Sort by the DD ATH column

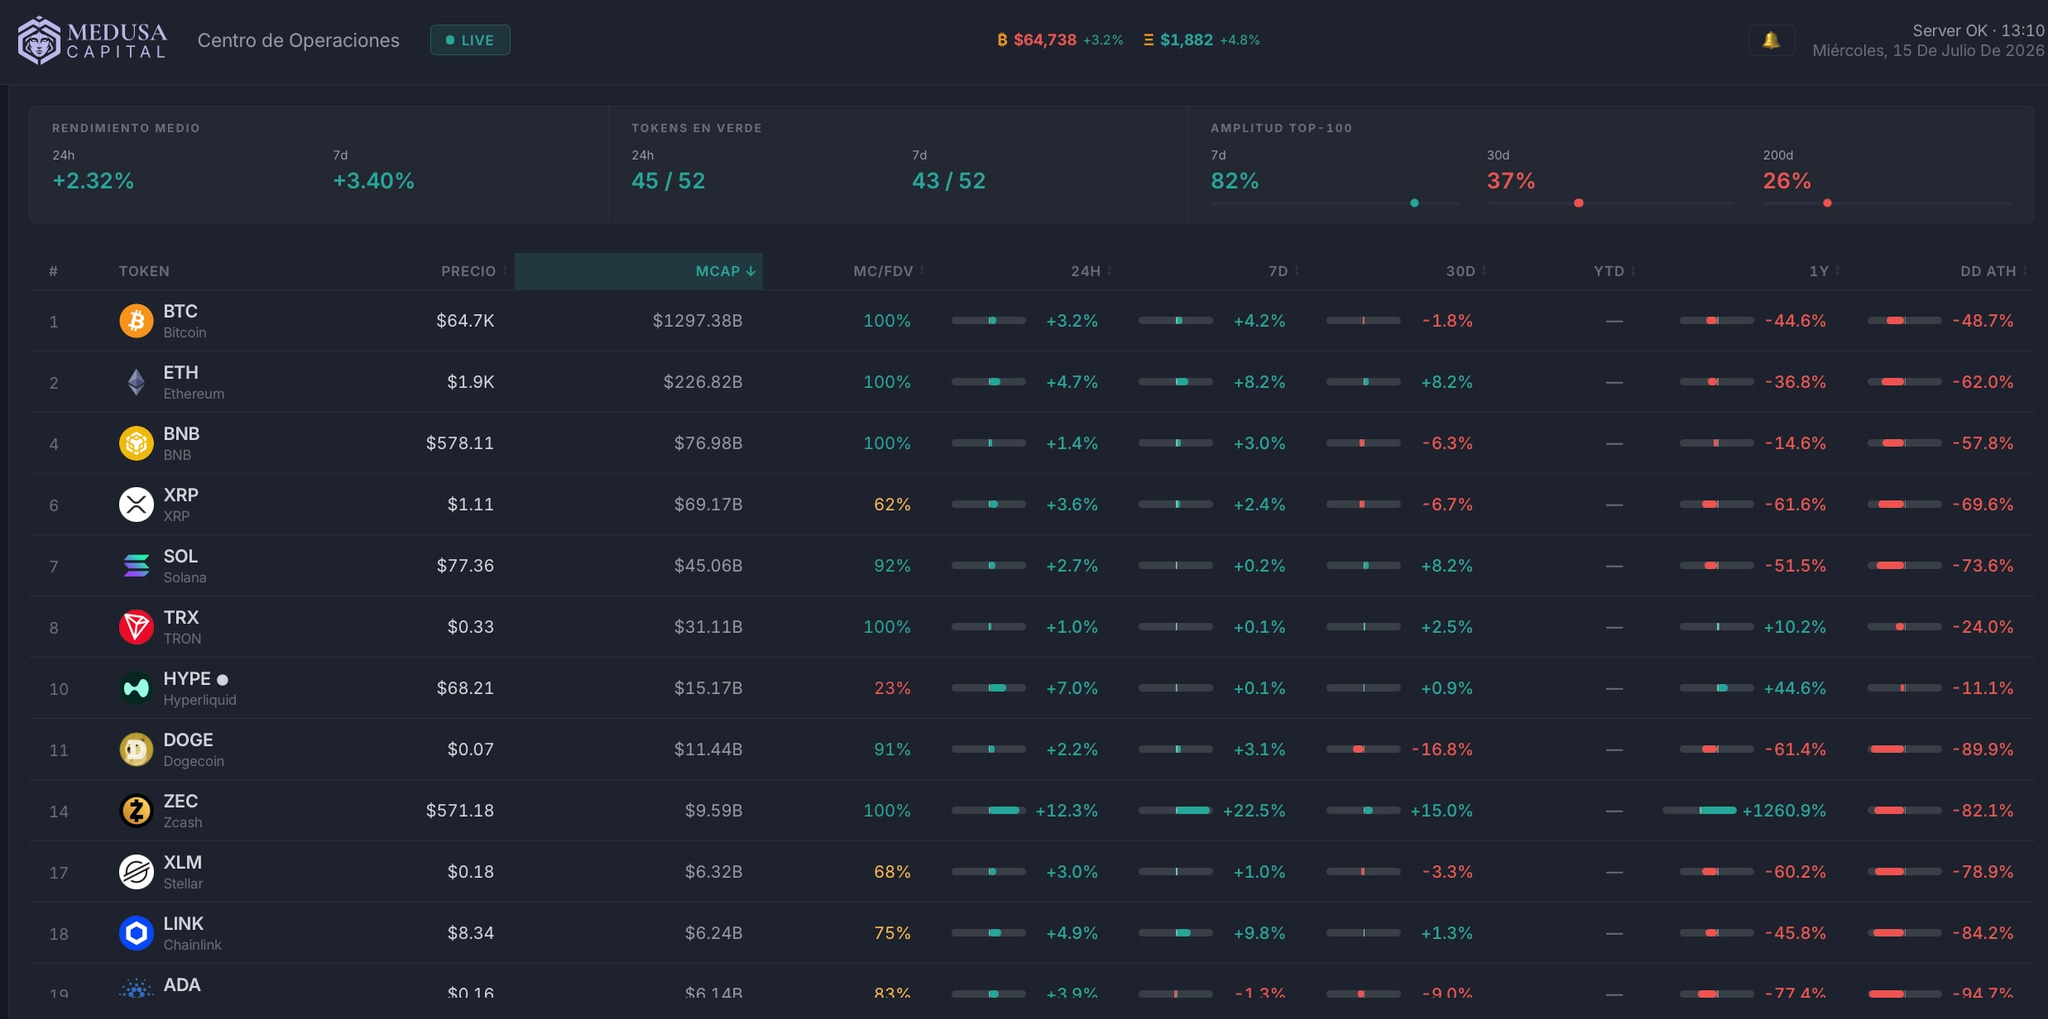click(x=1994, y=271)
